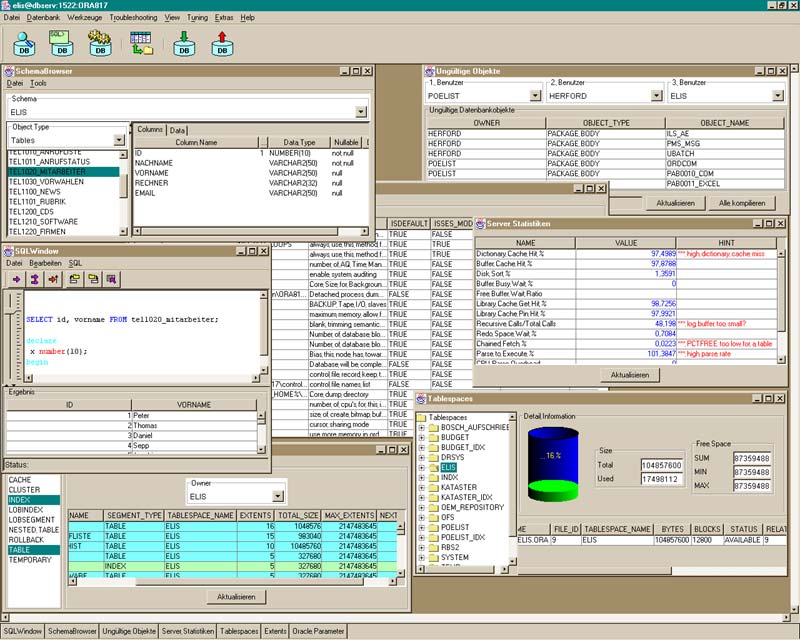
Task: Click the NACHNAME column row in SchemaBrowser
Action: [x=250, y=163]
